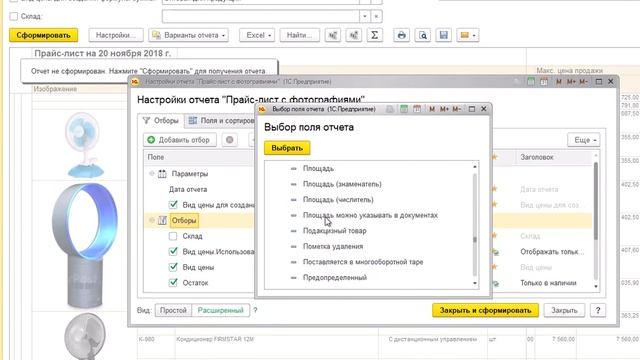The height and width of the screenshot is (360, 640).
Task: Click the Найти... button
Action: point(299,35)
